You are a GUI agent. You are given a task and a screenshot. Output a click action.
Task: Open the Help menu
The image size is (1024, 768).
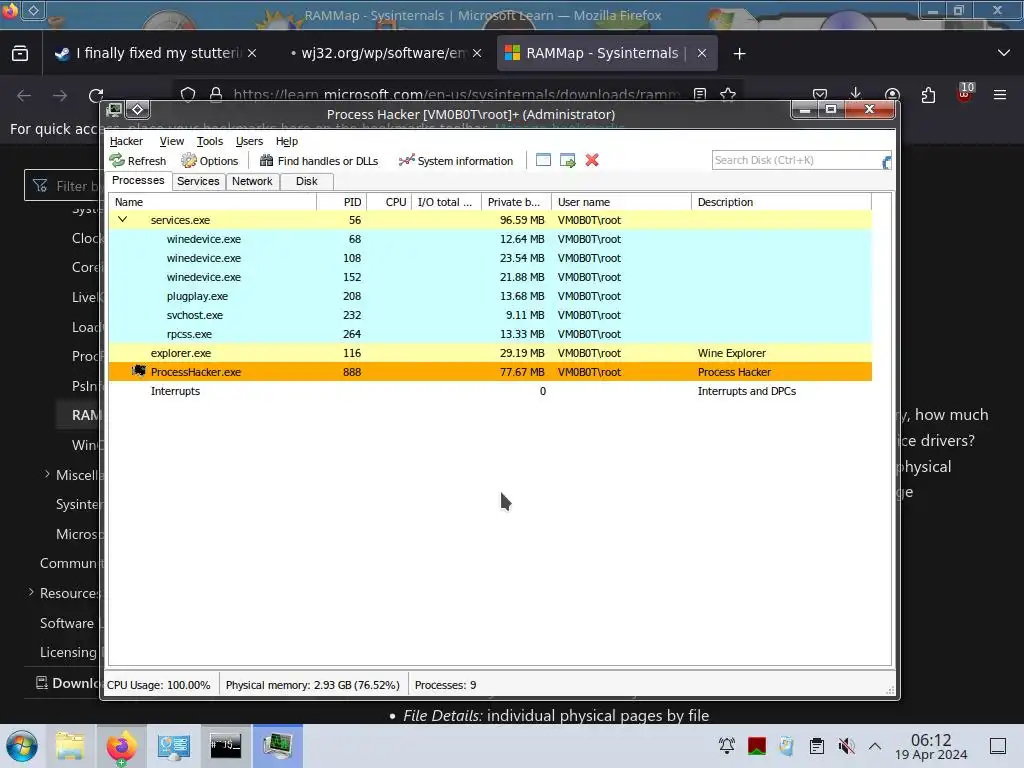click(x=287, y=141)
